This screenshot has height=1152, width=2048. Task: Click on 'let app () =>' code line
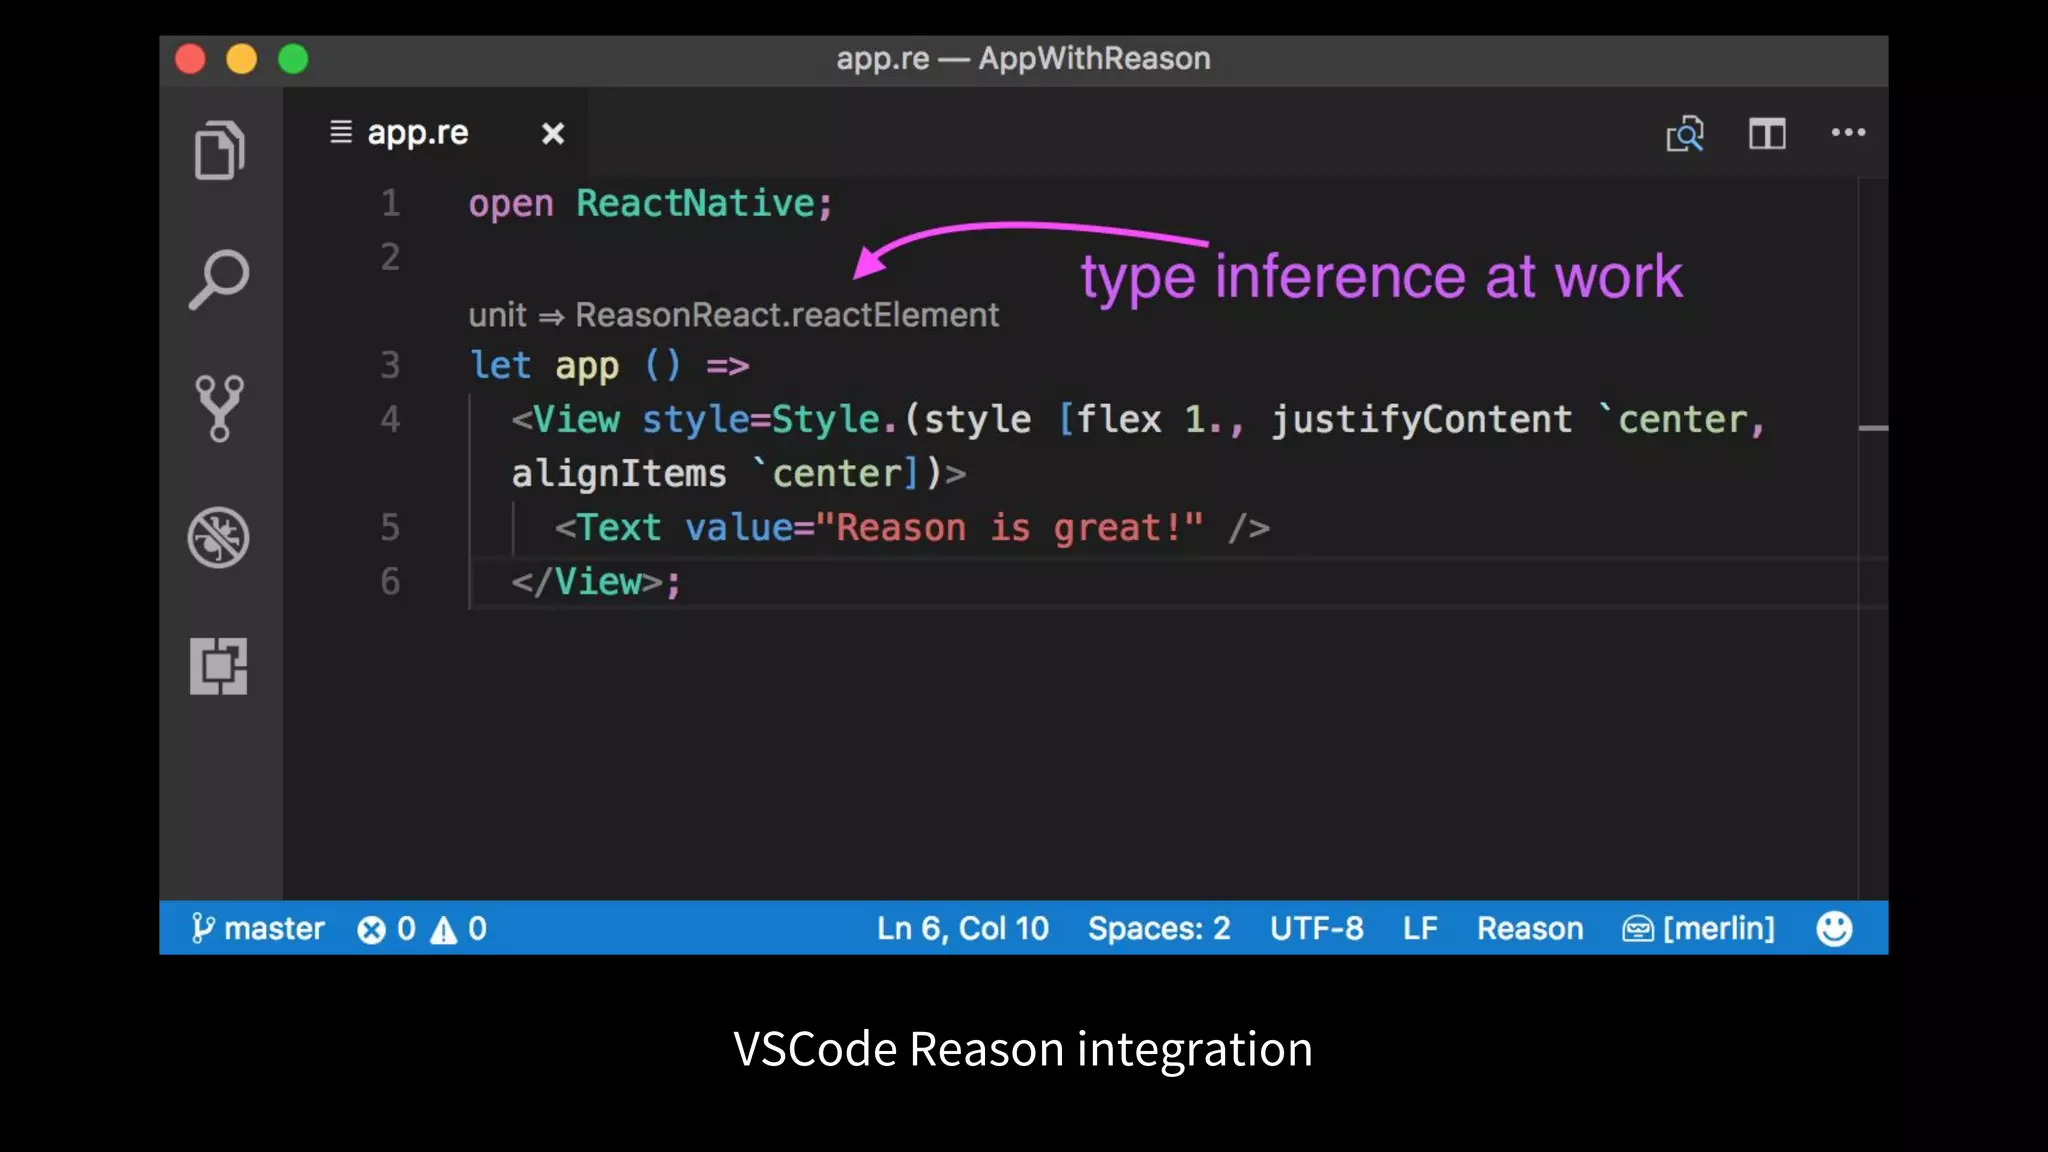pos(610,365)
